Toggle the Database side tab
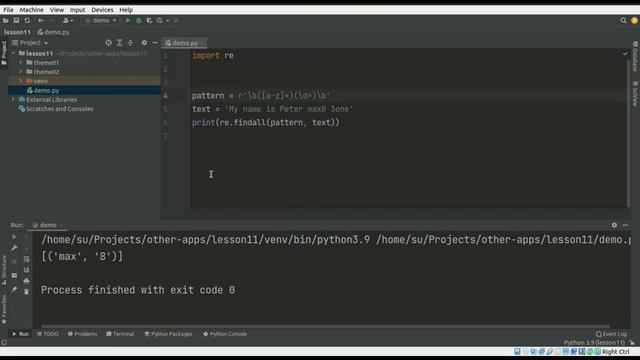 point(635,56)
